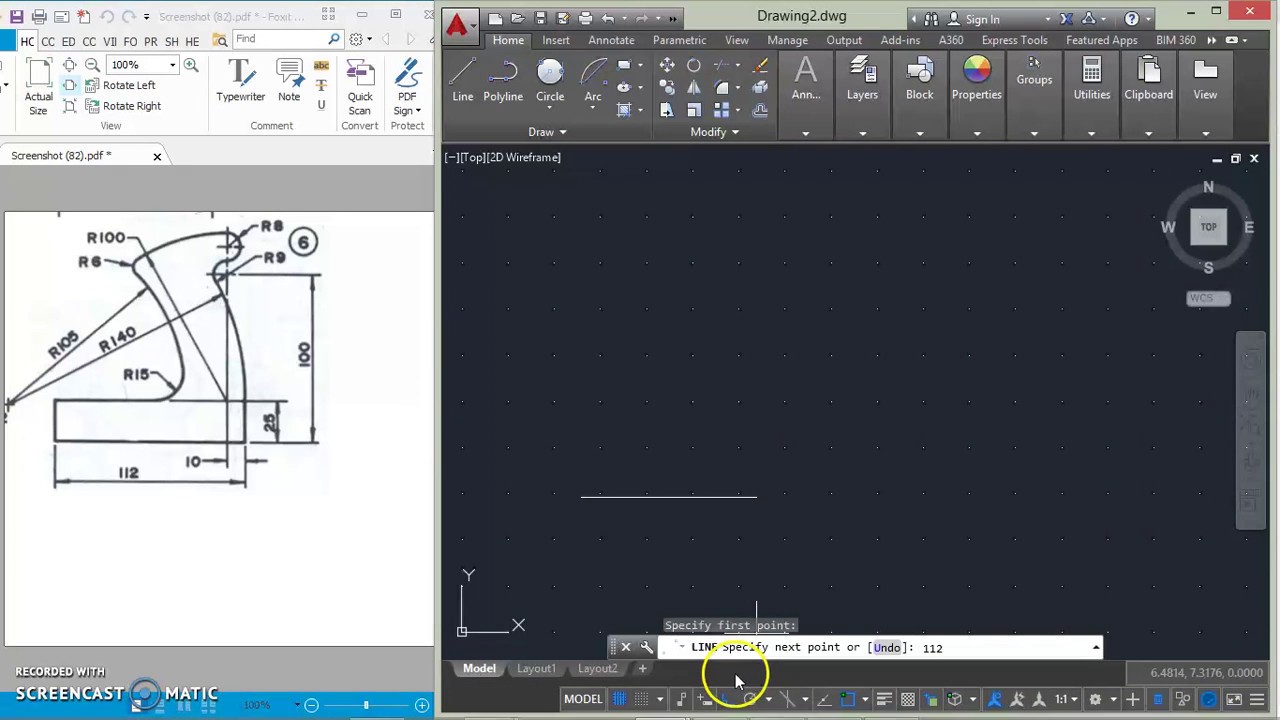The image size is (1280, 720).
Task: Expand the Annotation panel dropdown arrow
Action: pos(805,132)
